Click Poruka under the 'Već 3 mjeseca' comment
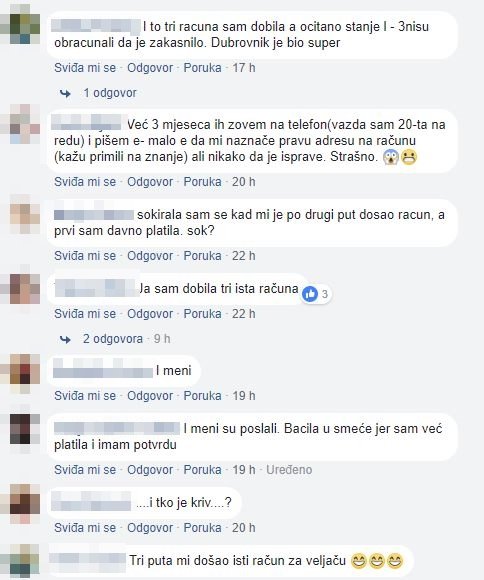This screenshot has width=484, height=580. pyautogui.click(x=202, y=182)
